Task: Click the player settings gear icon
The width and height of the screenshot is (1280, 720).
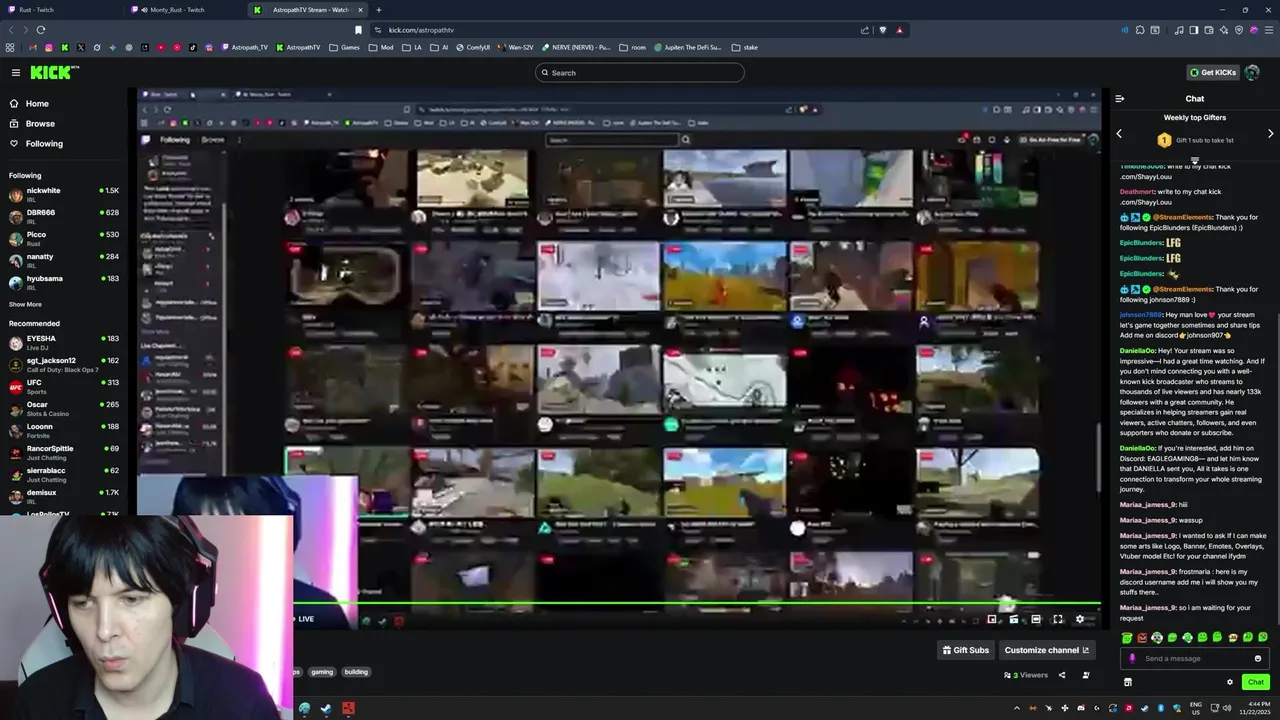Action: coord(1080,619)
